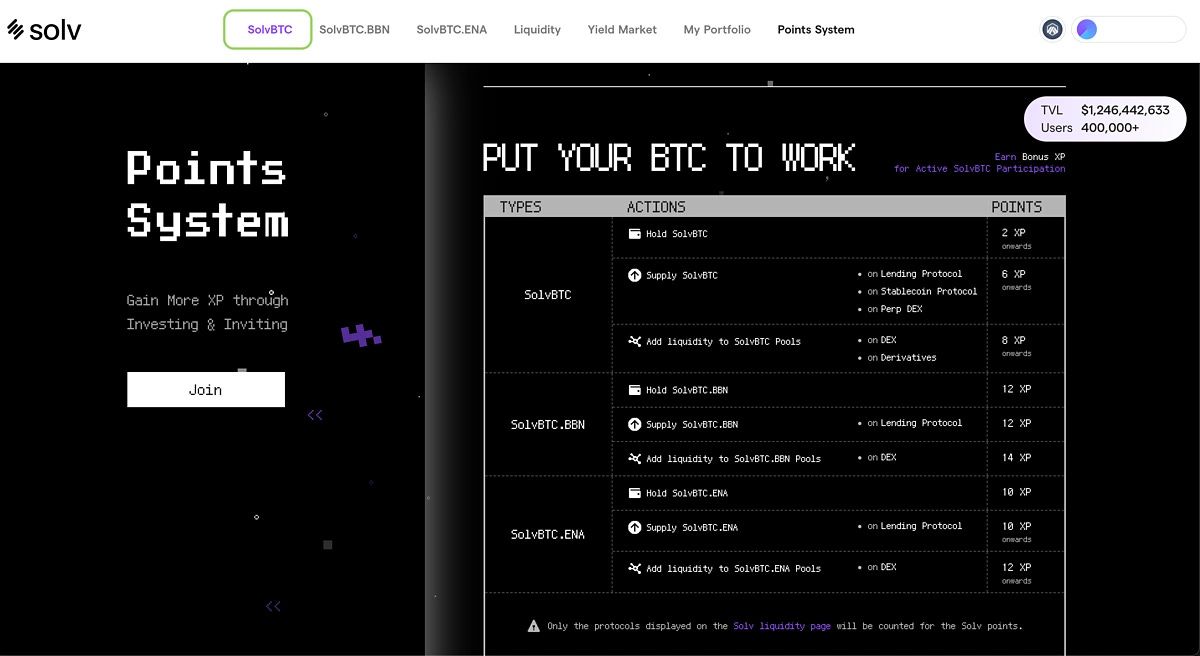Go to the Yield Market tab
The height and width of the screenshot is (656, 1200).
coord(622,30)
